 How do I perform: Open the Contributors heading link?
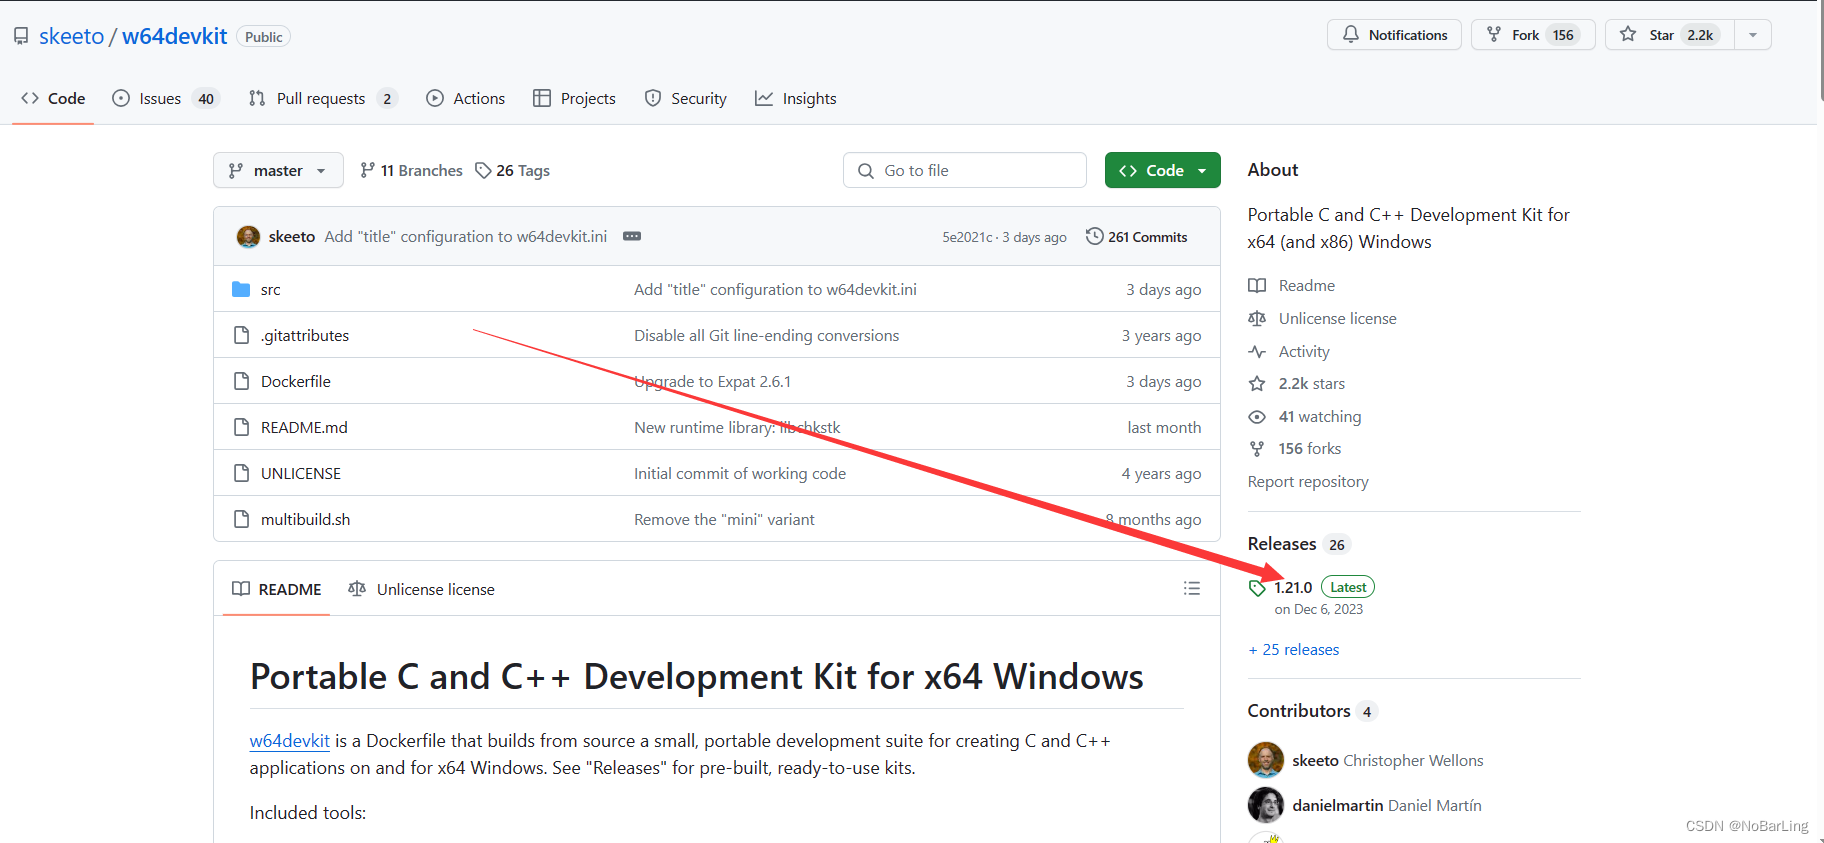[1313, 711]
